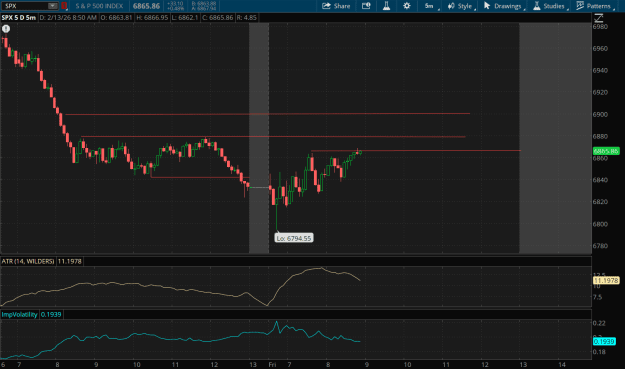Select the red horizontal line near 6900
The height and width of the screenshot is (369, 625).
click(x=267, y=114)
